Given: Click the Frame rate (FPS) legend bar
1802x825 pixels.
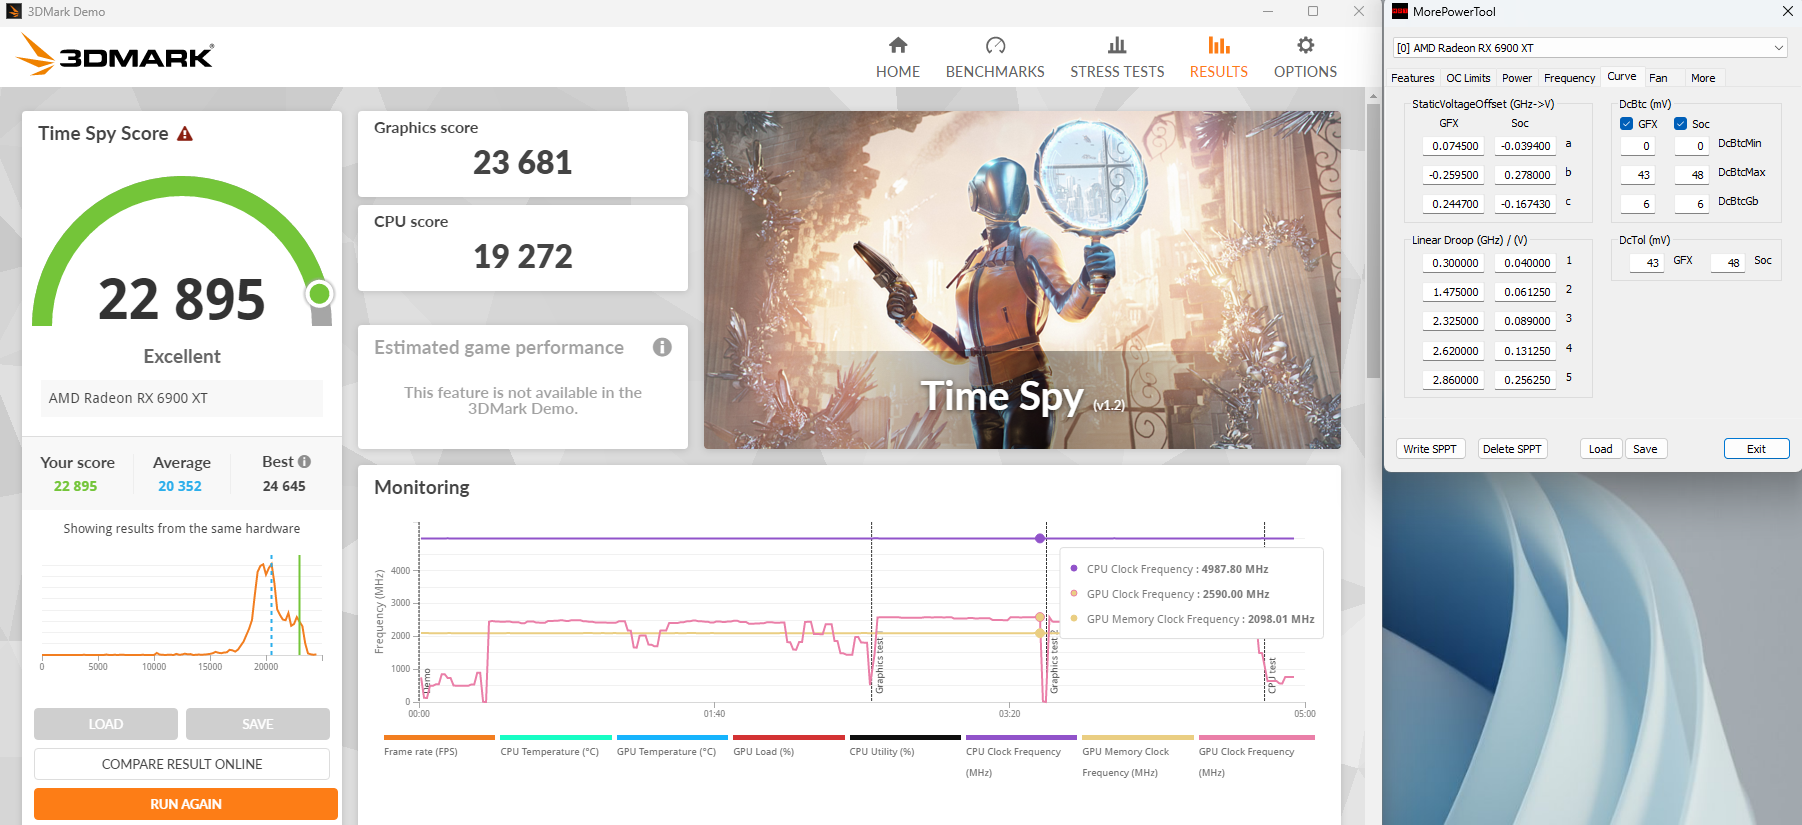Looking at the screenshot, I should click(x=439, y=737).
